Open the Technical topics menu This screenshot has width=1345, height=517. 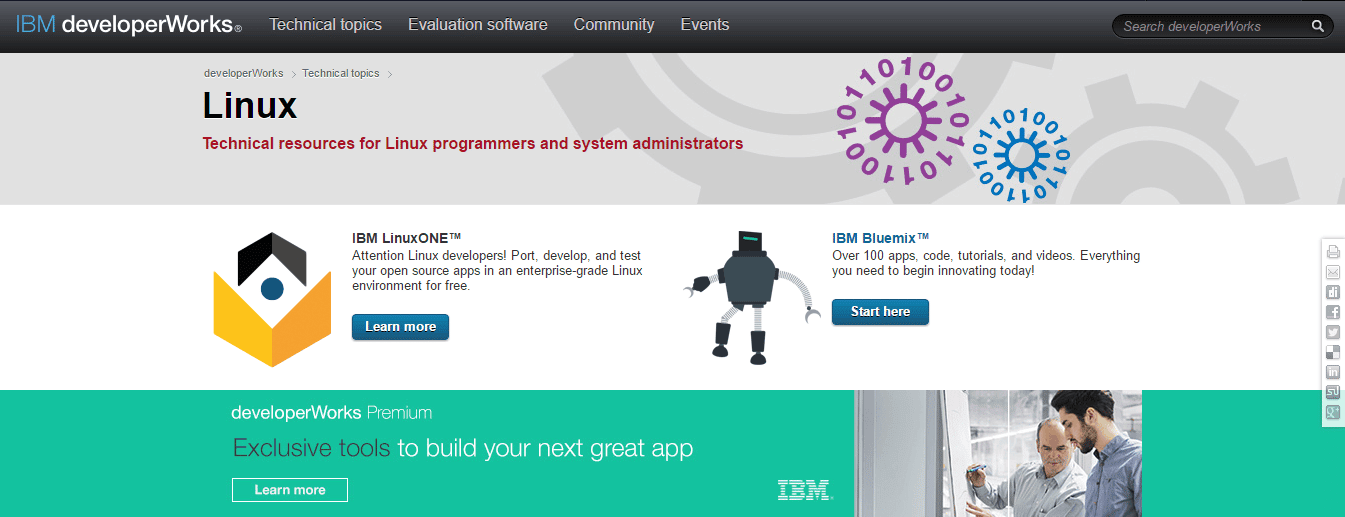tap(325, 25)
